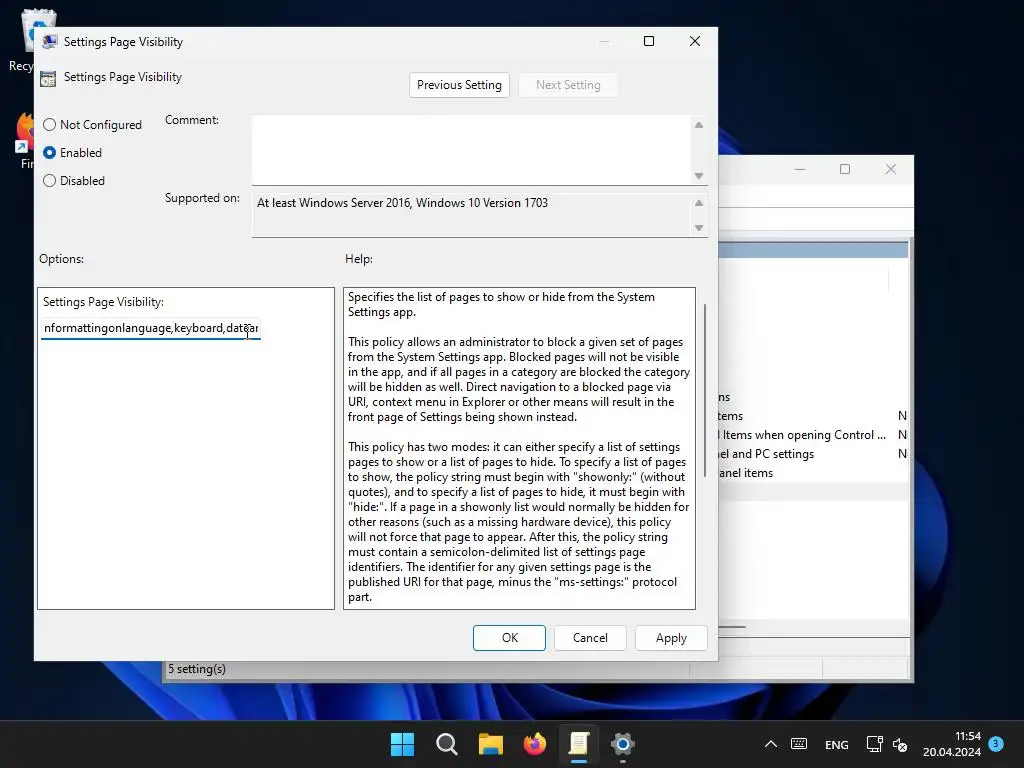Click the Previous Setting button
Image resolution: width=1024 pixels, height=768 pixels.
(x=459, y=85)
